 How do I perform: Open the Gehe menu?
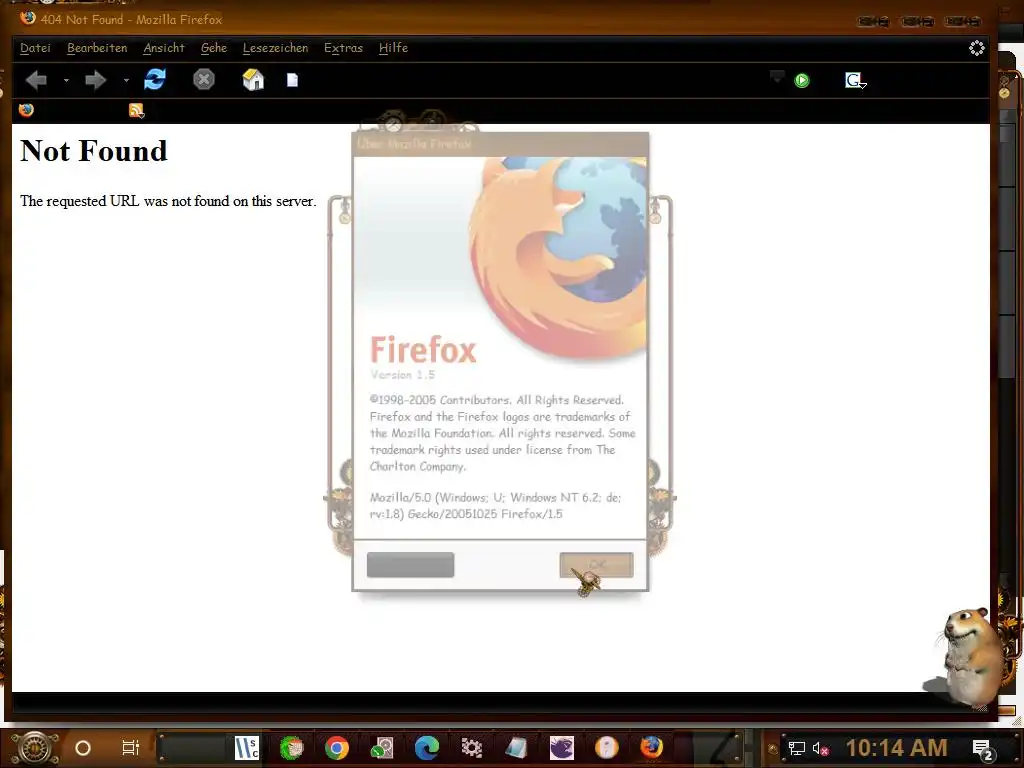tap(214, 48)
